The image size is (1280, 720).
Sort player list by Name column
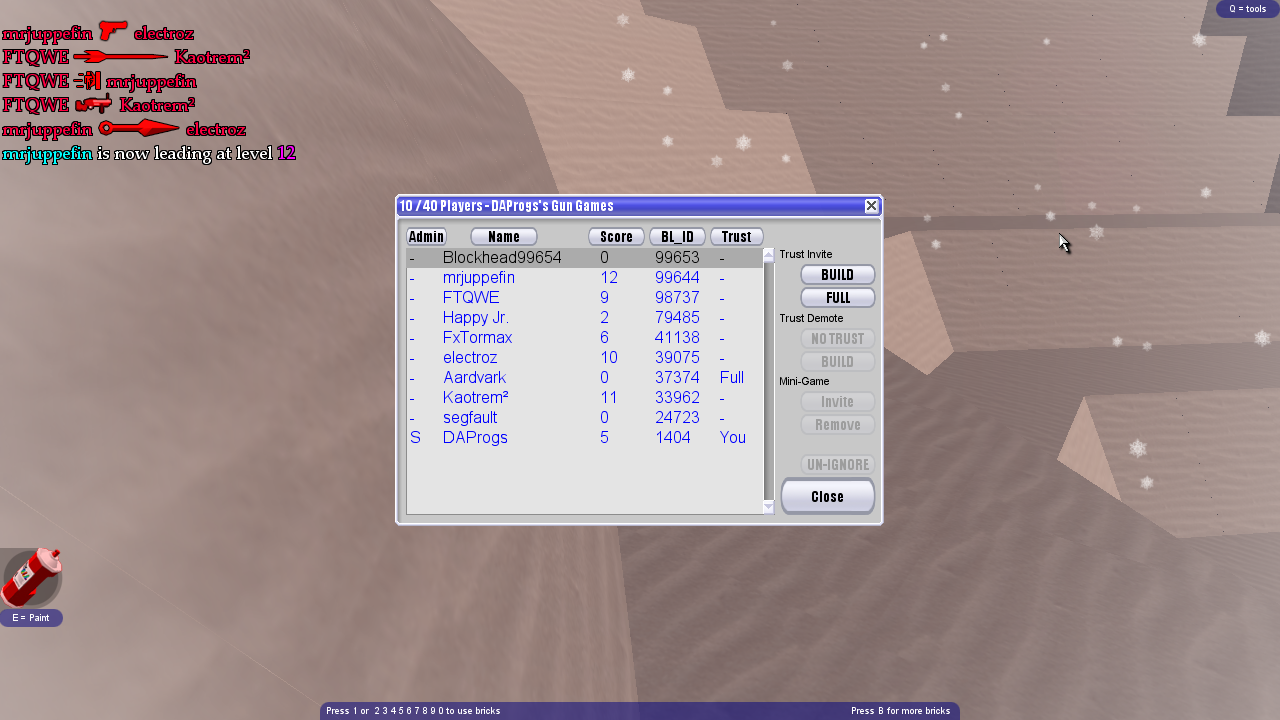tap(504, 237)
